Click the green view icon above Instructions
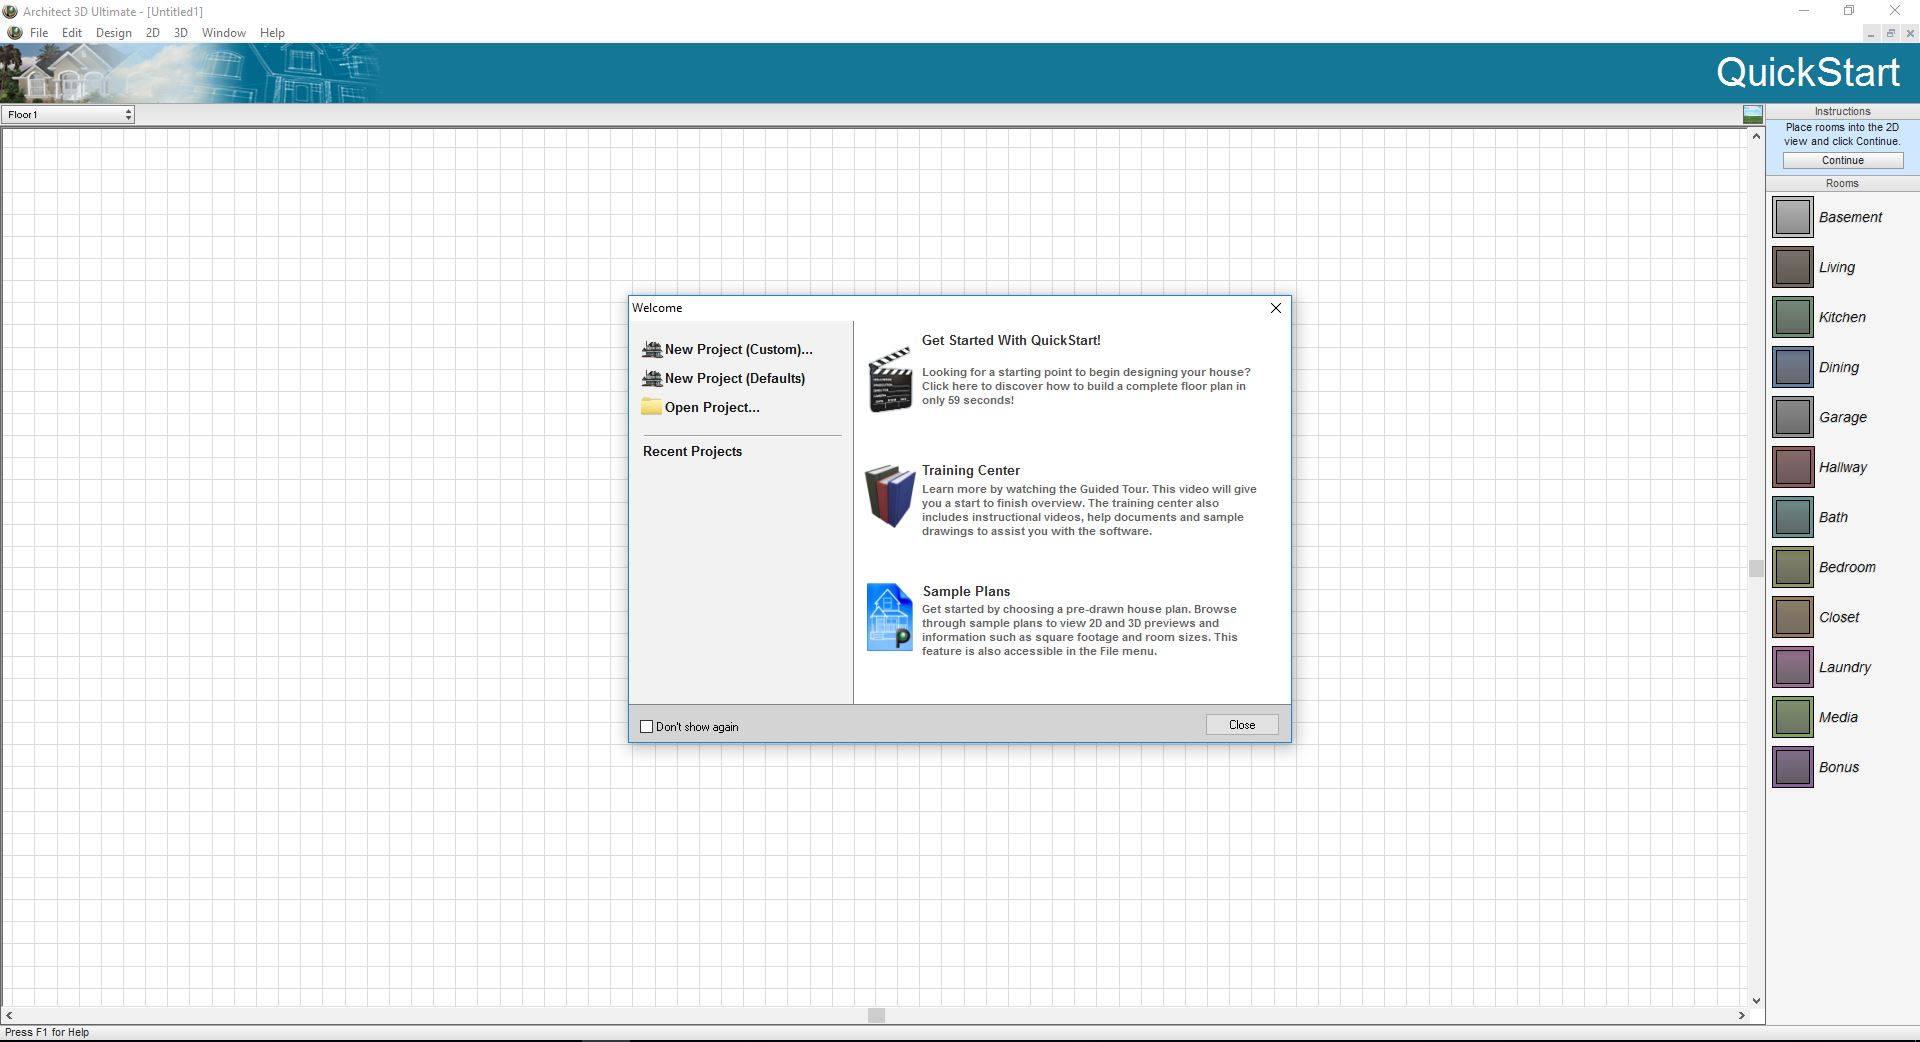 (x=1752, y=114)
